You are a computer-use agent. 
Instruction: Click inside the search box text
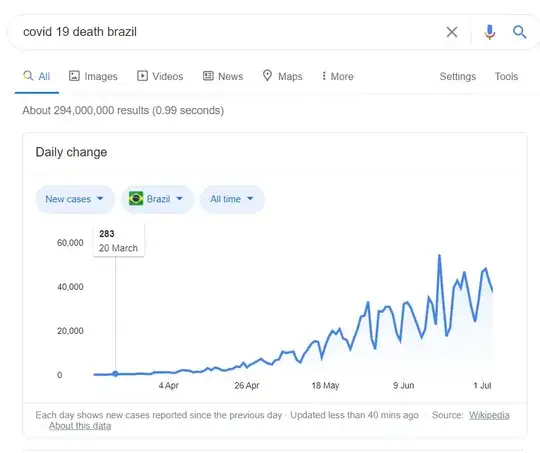click(x=80, y=32)
